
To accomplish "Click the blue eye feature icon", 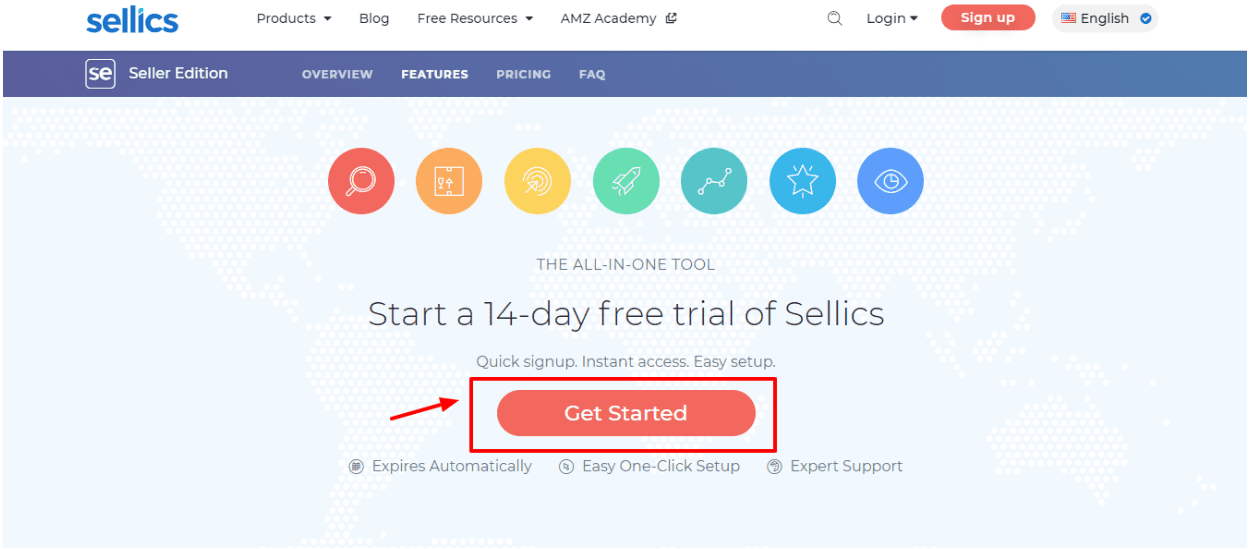I will [x=890, y=181].
